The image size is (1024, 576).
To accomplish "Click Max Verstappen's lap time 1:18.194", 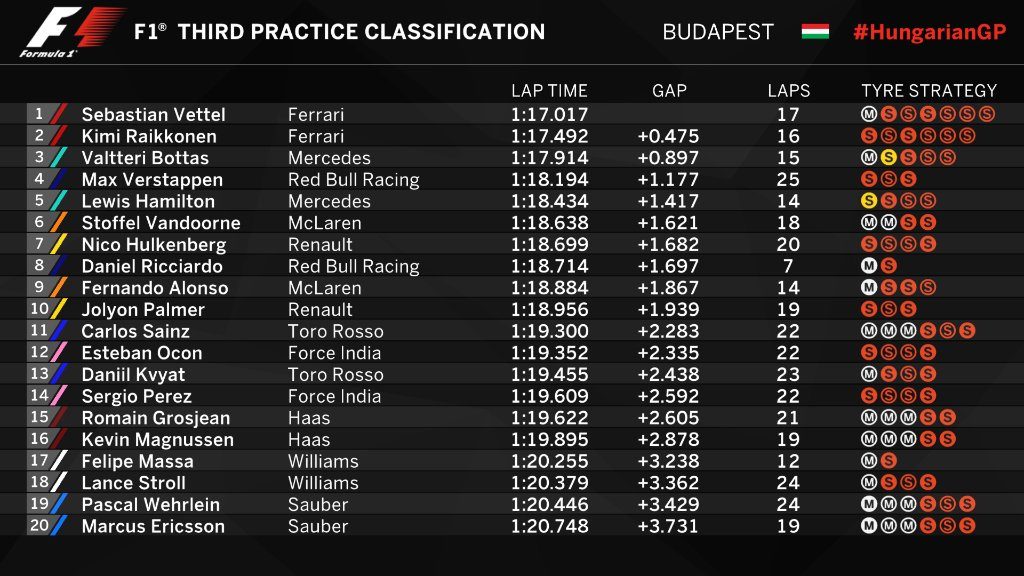I will [549, 180].
